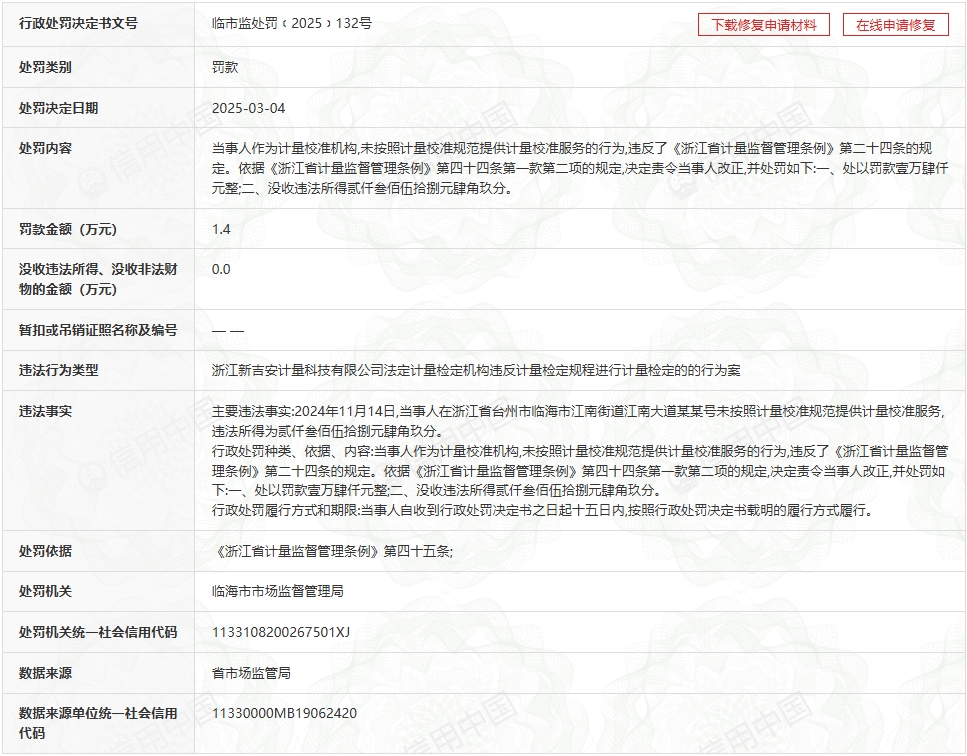The height and width of the screenshot is (756, 967).
Task: Click the penalty category value 罚款
Action: pyautogui.click(x=225, y=68)
